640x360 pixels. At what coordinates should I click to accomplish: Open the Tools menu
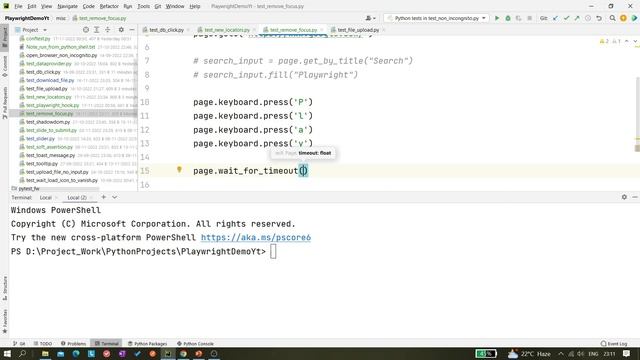[143, 6]
